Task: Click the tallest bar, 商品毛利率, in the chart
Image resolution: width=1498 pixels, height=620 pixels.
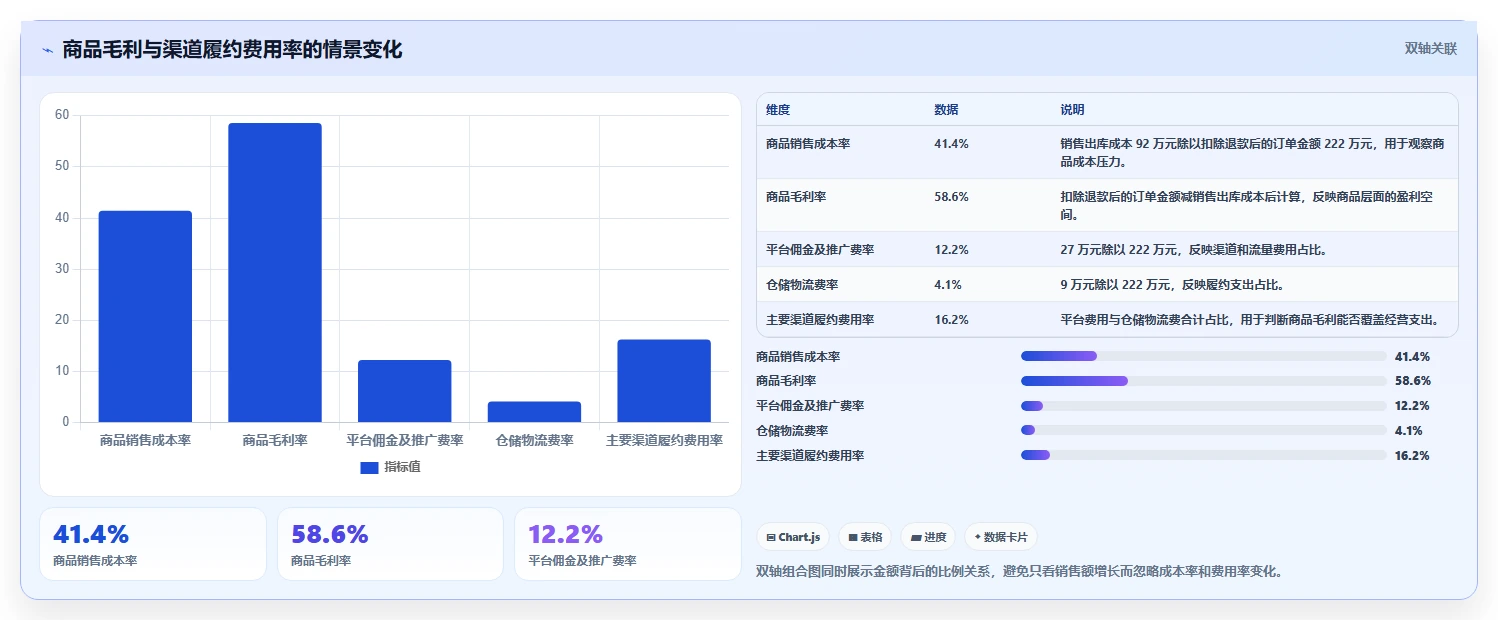Action: click(275, 272)
